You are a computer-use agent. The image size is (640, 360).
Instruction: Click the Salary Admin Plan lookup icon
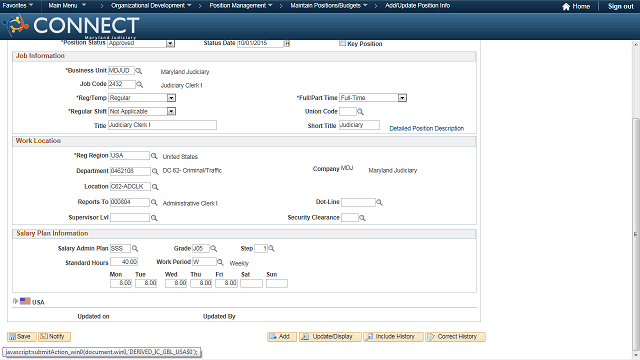tap(135, 249)
